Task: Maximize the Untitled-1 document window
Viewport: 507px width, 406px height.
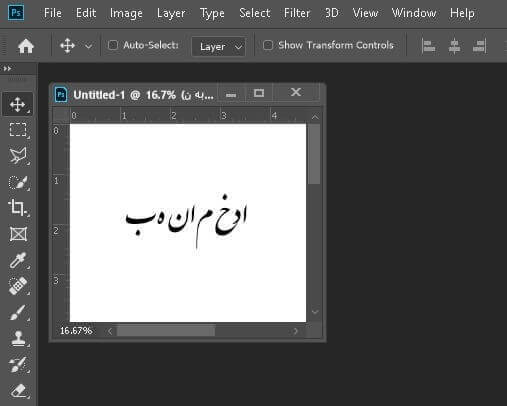Action: [259, 93]
